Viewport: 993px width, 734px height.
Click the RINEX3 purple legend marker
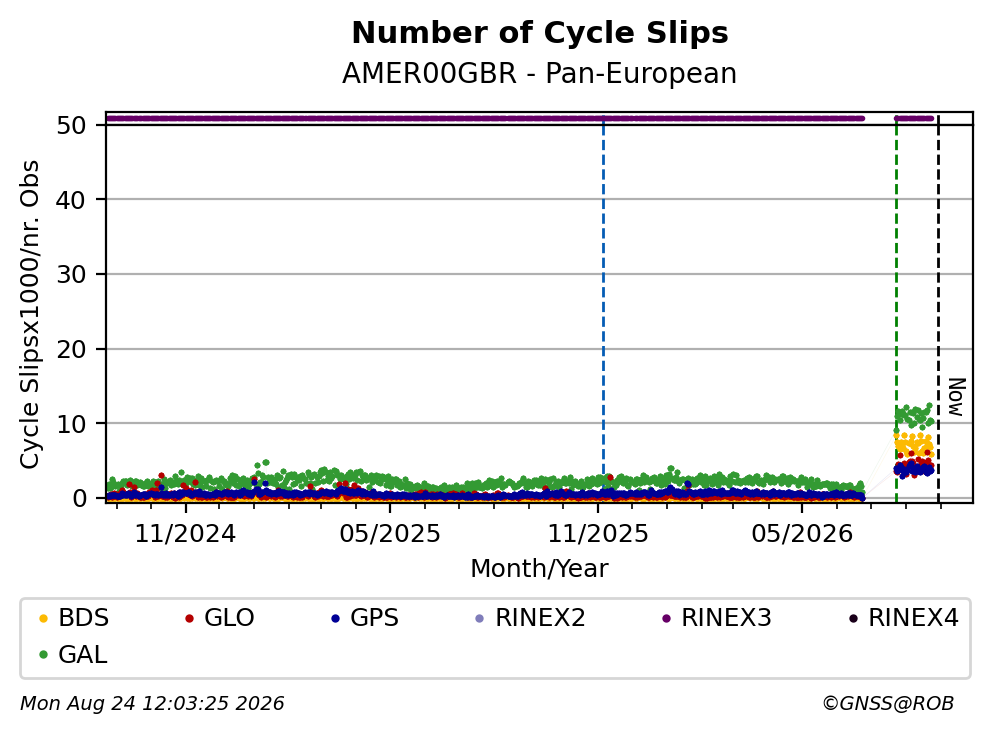click(x=666, y=618)
